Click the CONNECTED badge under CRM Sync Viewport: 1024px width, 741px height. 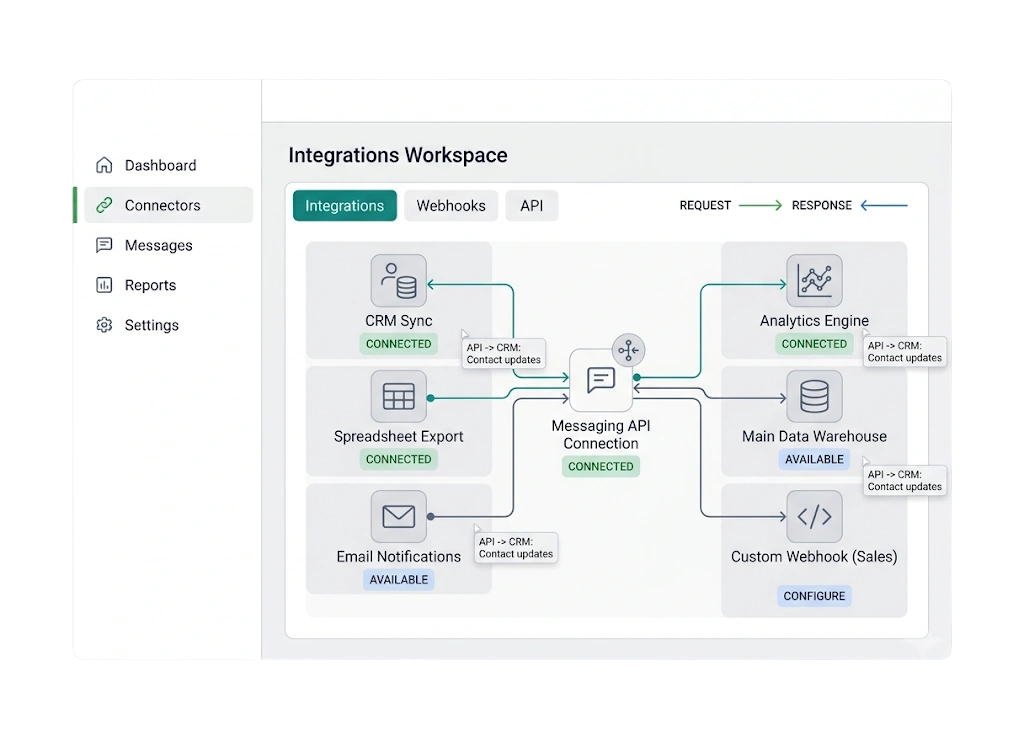[398, 344]
